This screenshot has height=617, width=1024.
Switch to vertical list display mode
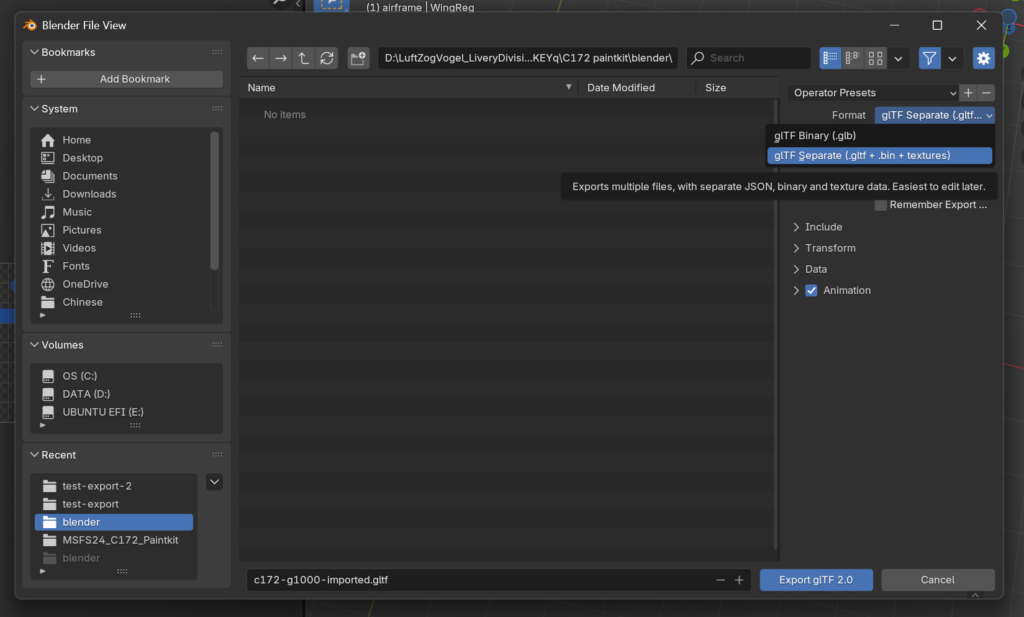click(830, 59)
